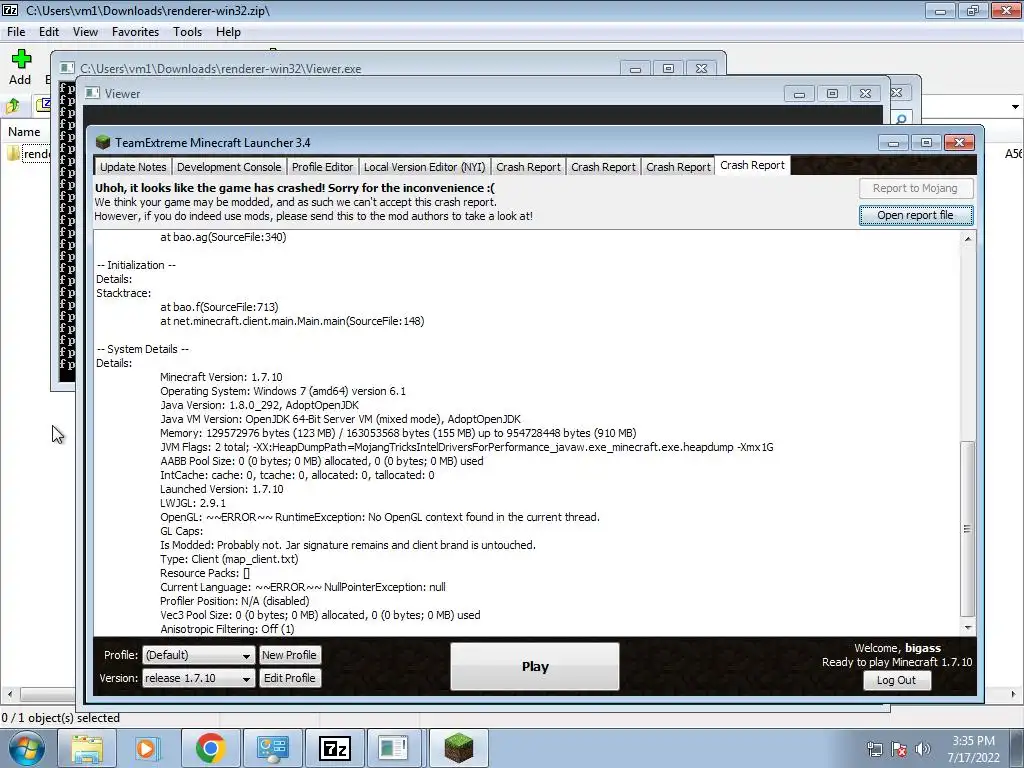This screenshot has width=1024, height=768.
Task: Click the 'Operating System: Windows 7' line
Action: pyautogui.click(x=283, y=391)
